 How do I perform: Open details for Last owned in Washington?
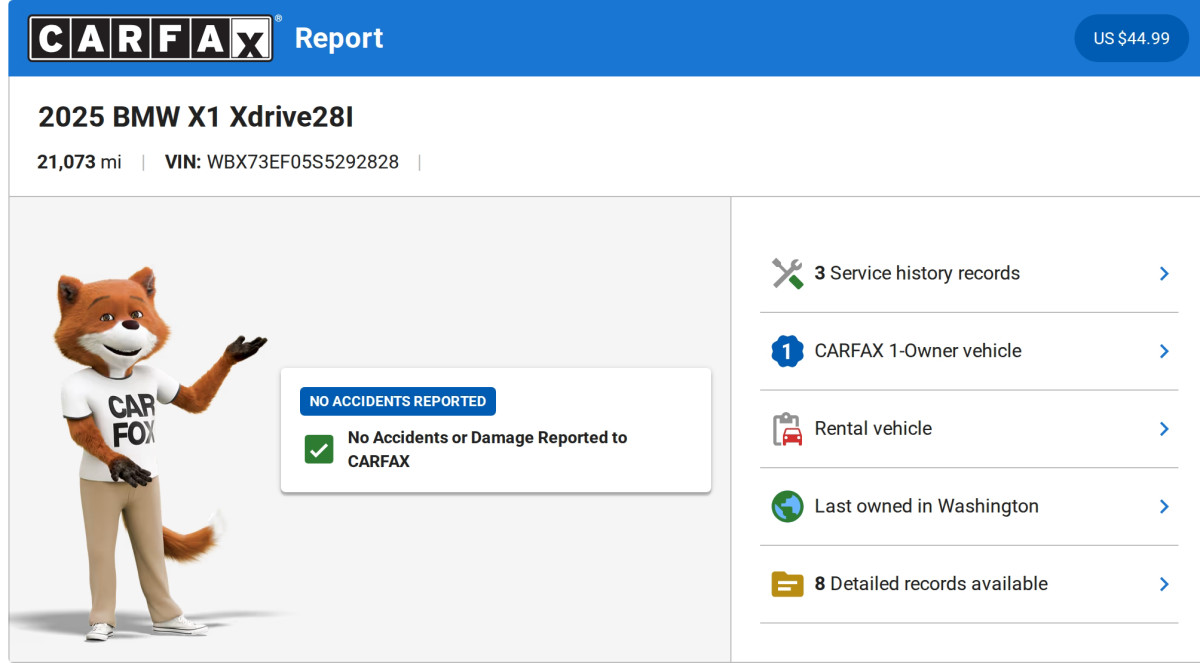[1163, 506]
